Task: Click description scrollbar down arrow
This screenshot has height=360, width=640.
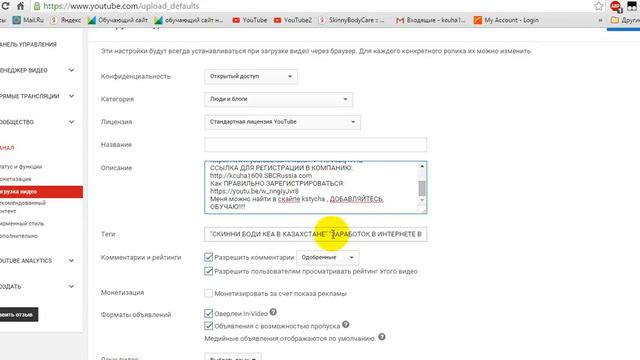Action: click(x=422, y=200)
